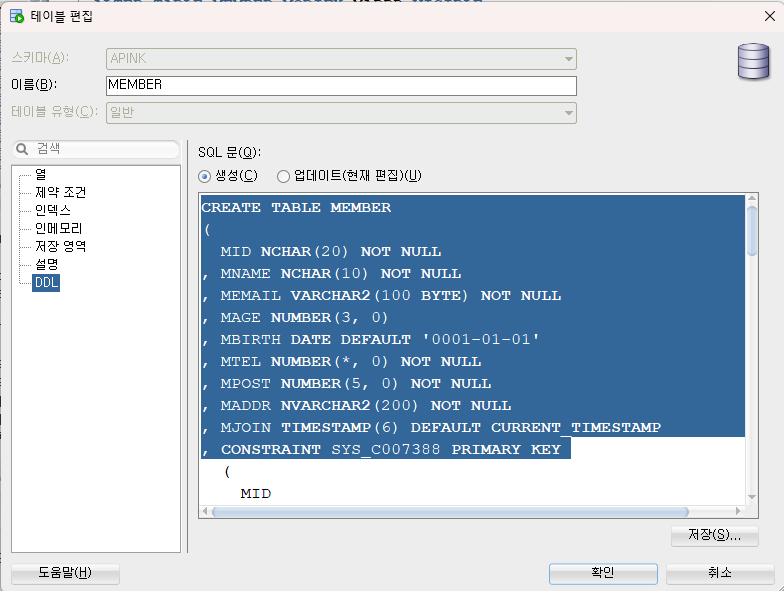Viewport: 784px width, 591px height.
Task: Select 저장 영역 in the tree
Action: (60, 246)
